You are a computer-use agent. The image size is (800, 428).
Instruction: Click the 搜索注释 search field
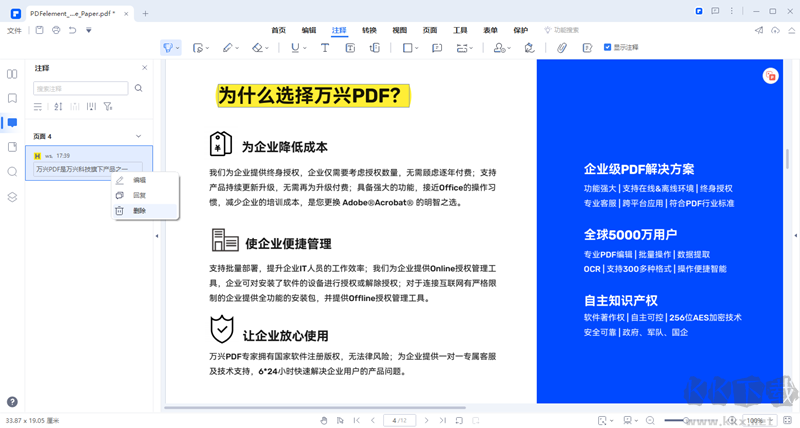coord(80,89)
